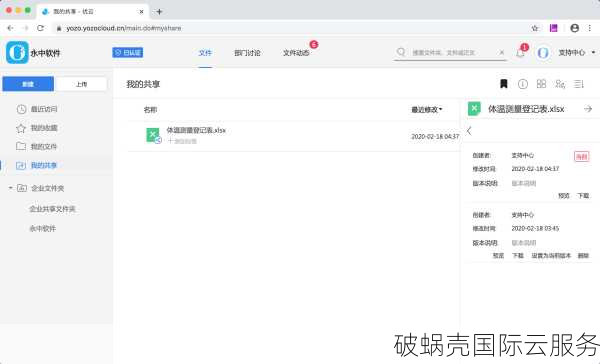Click the blue 已认证 badge
Image resolution: width=600 pixels, height=364 pixels.
127,52
